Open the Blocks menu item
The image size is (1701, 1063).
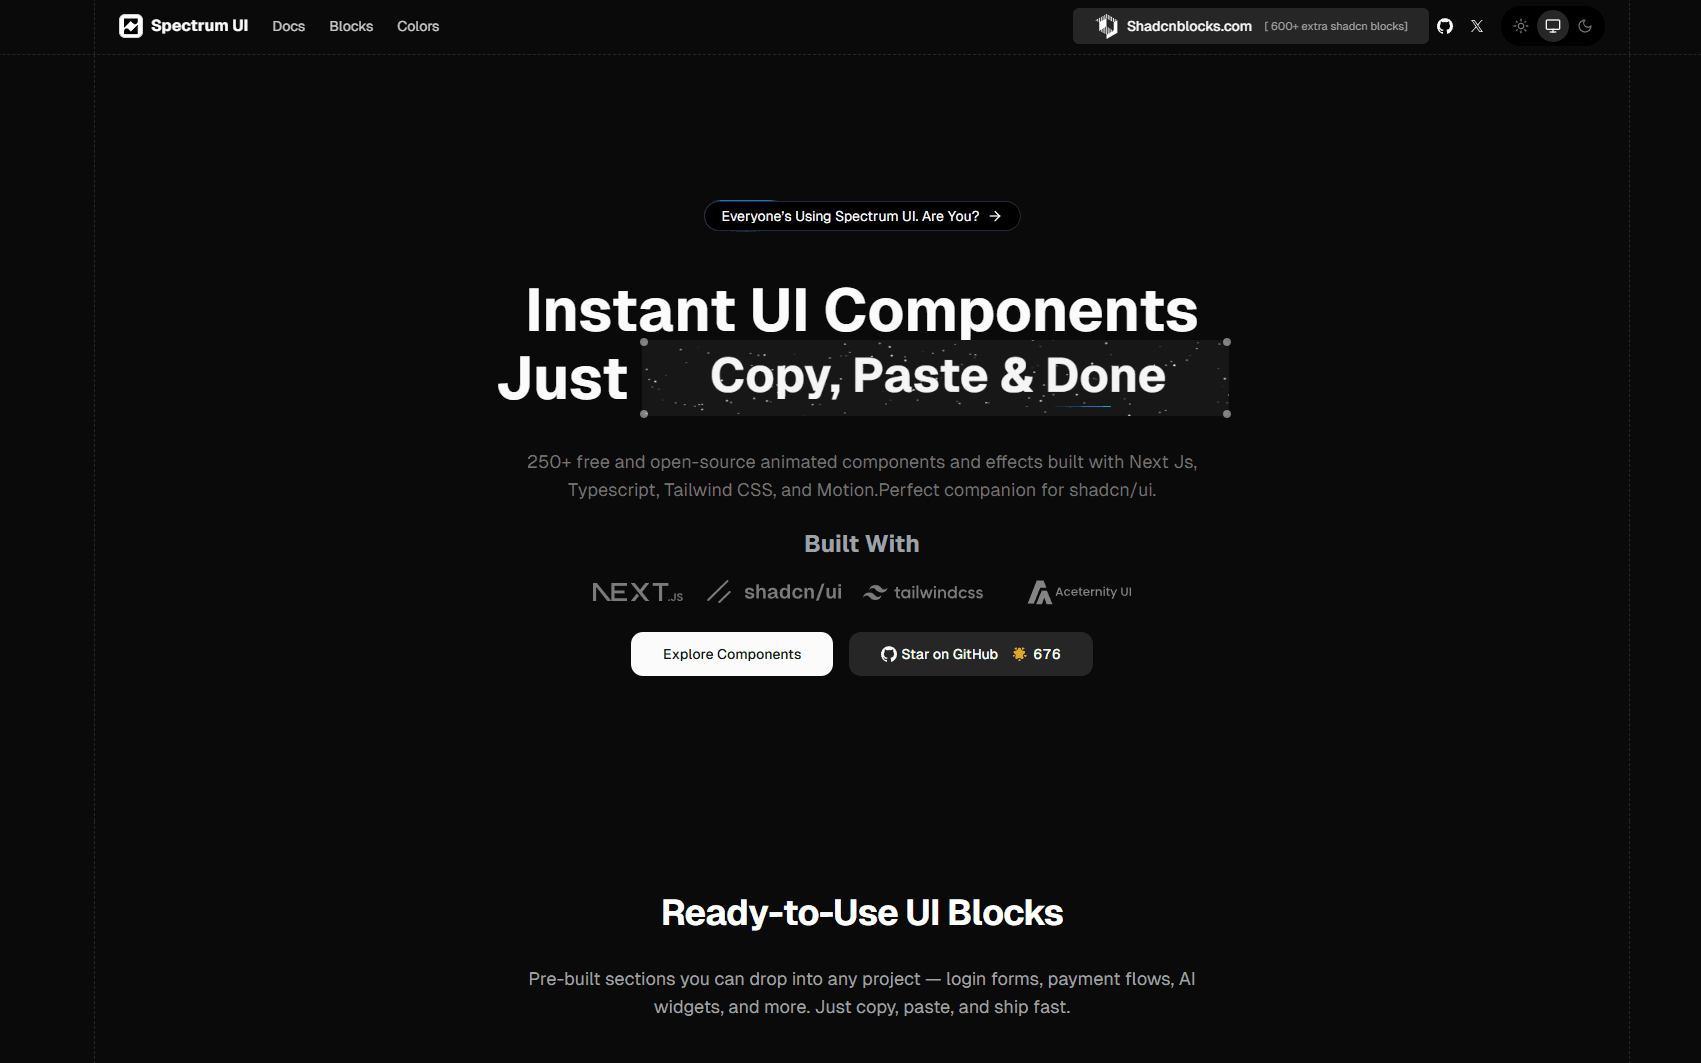351,26
